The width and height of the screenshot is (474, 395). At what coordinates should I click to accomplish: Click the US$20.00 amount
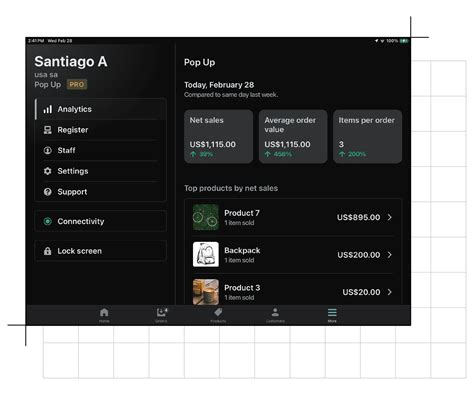coord(361,292)
